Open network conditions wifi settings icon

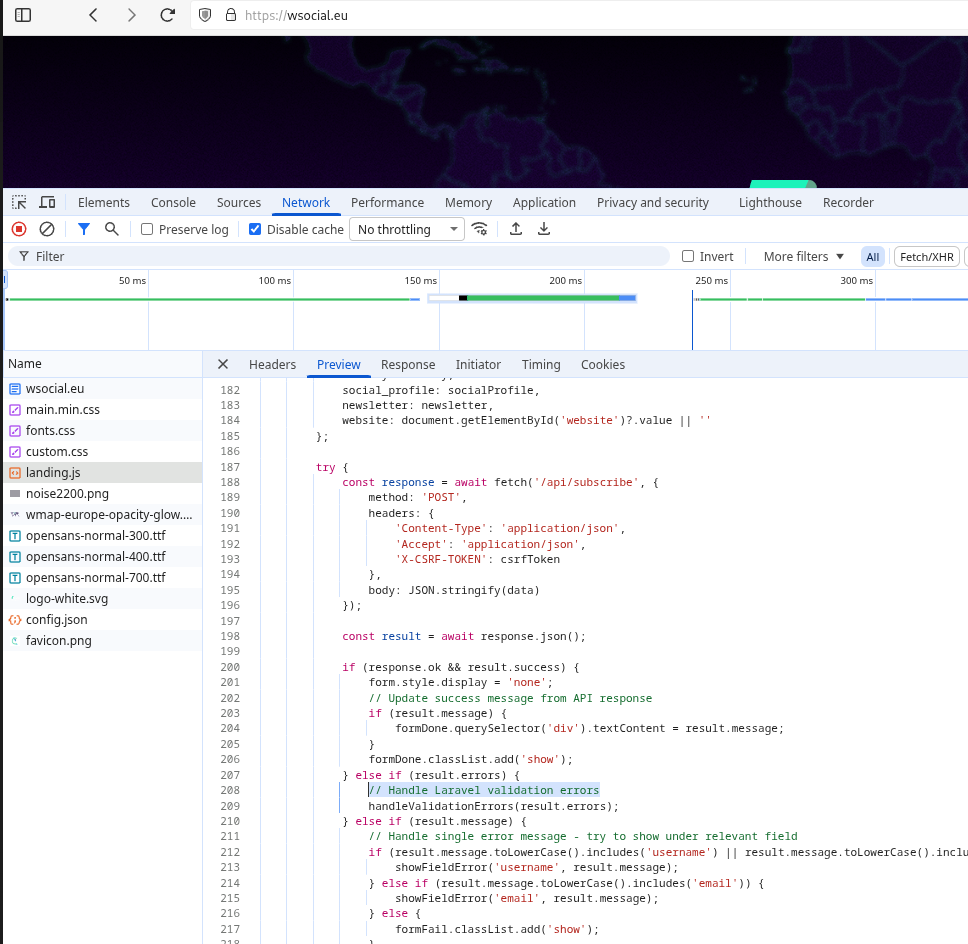click(x=481, y=229)
